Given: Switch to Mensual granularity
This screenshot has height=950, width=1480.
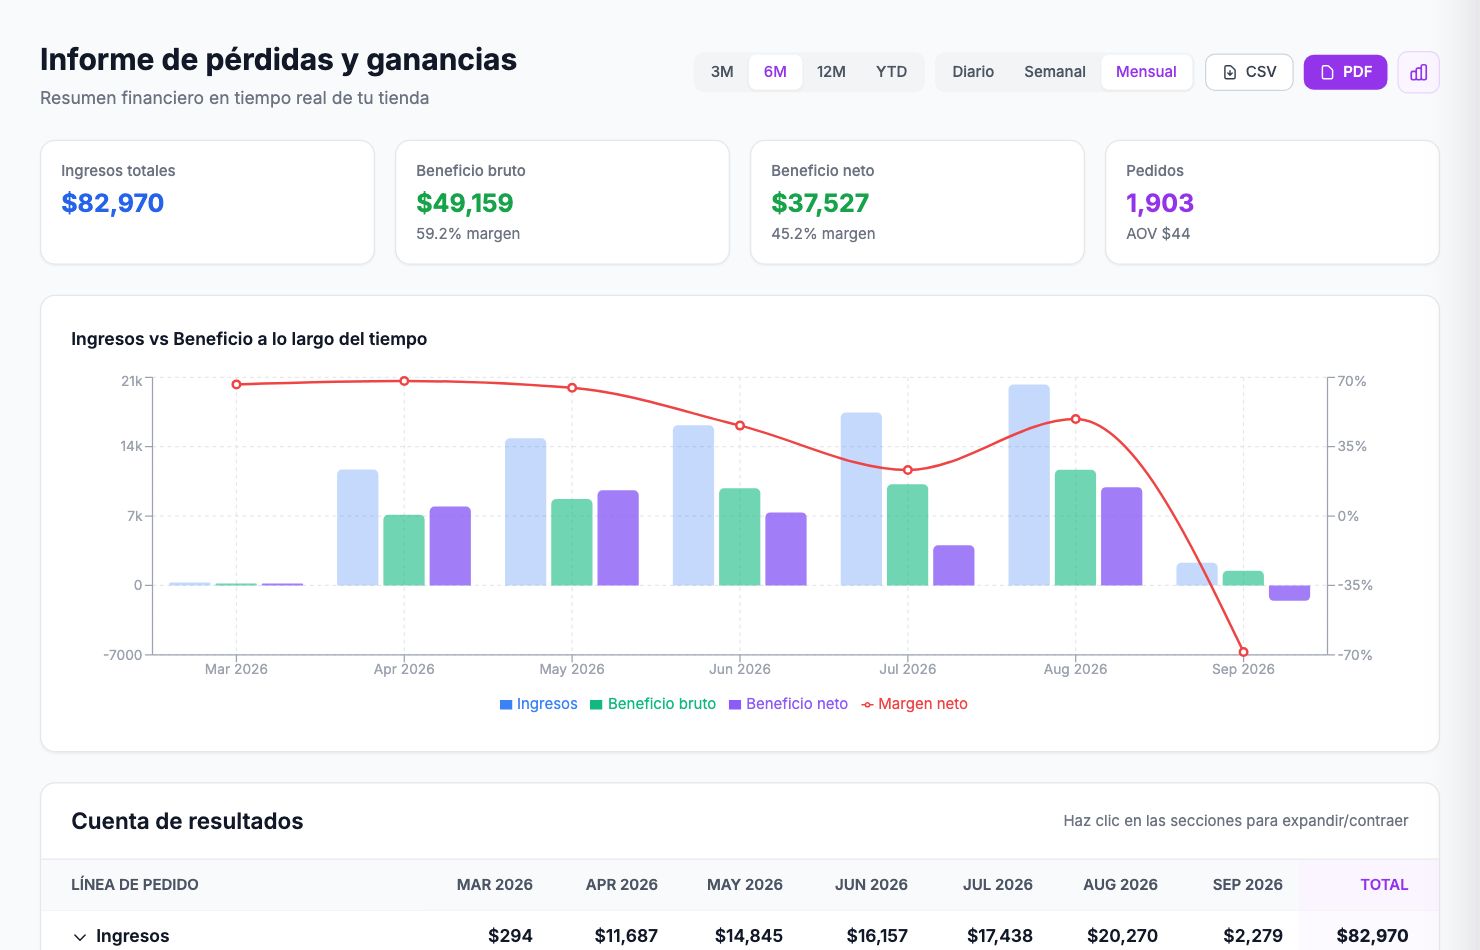Looking at the screenshot, I should 1146,72.
